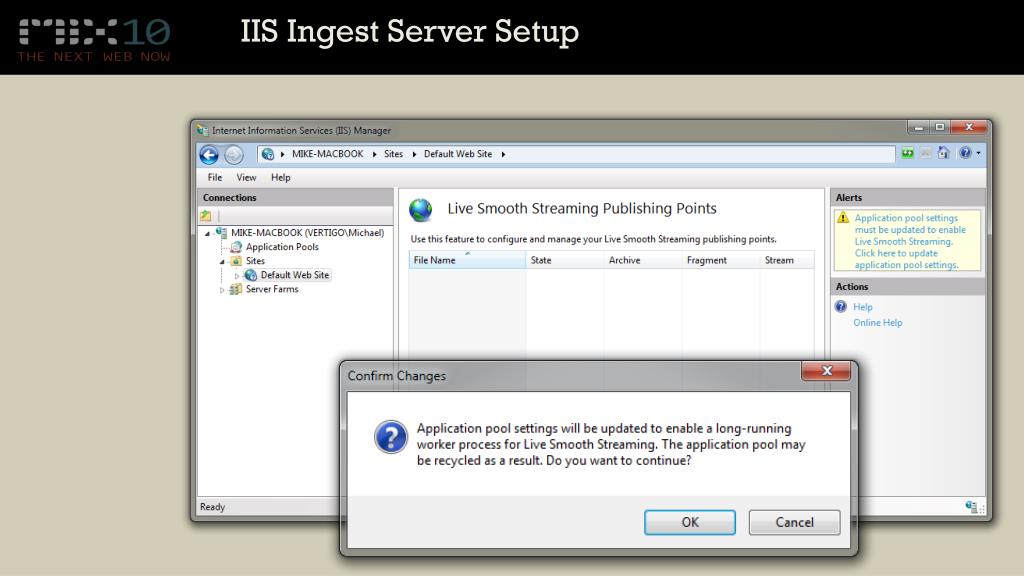Viewport: 1024px width, 576px height.
Task: Click Help link in Actions pane
Action: [863, 307]
